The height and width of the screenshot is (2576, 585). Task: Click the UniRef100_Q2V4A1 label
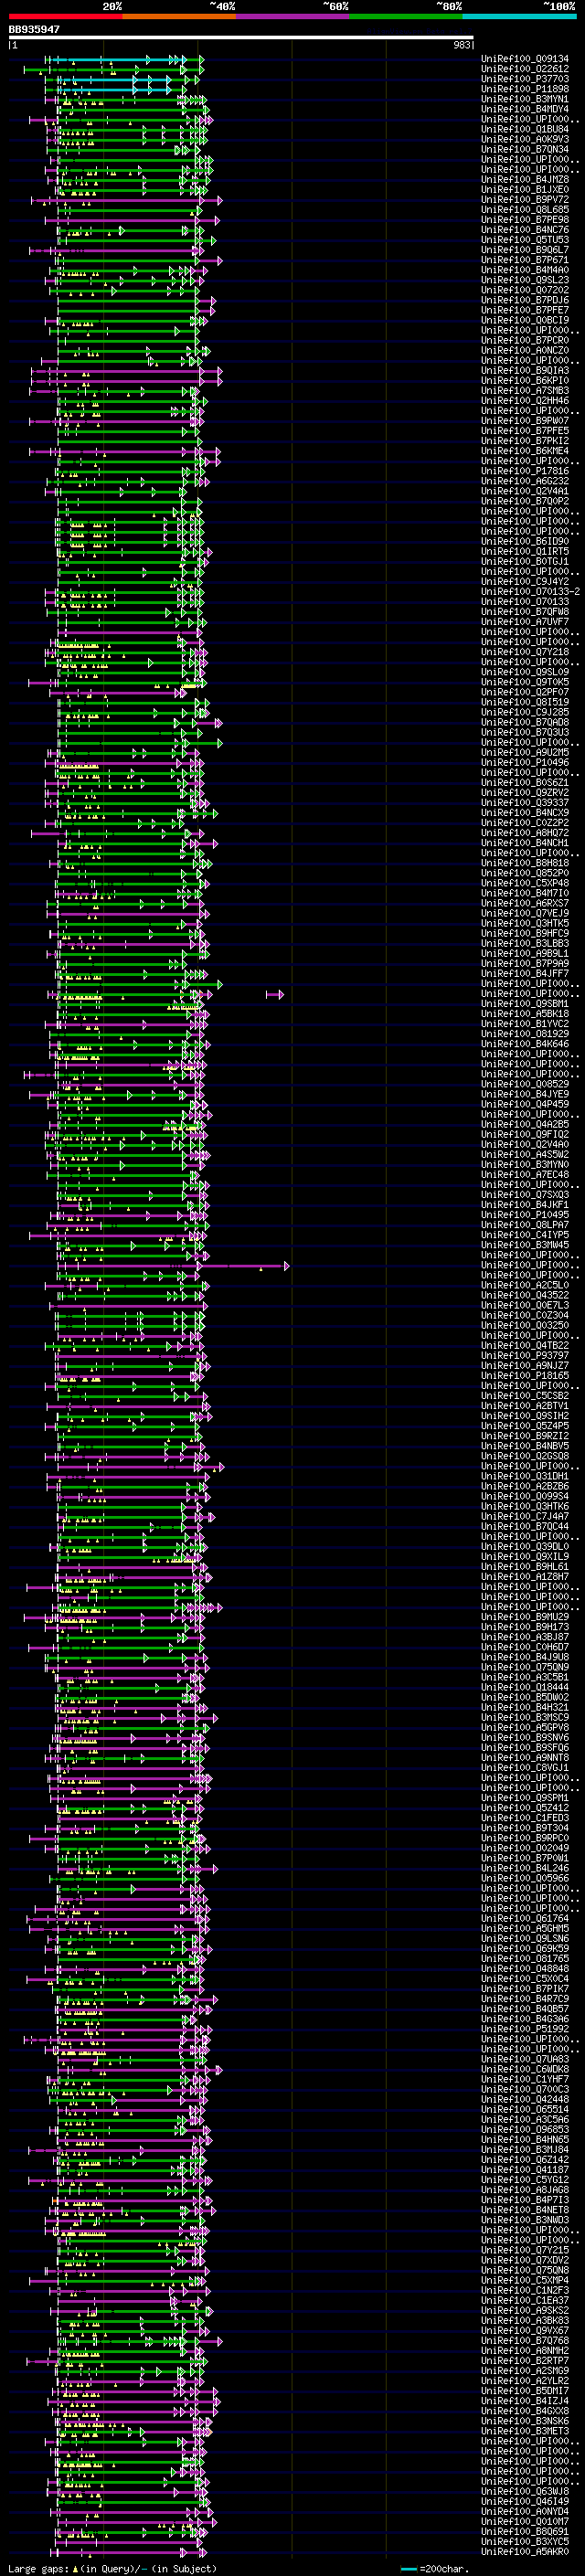tap(525, 491)
